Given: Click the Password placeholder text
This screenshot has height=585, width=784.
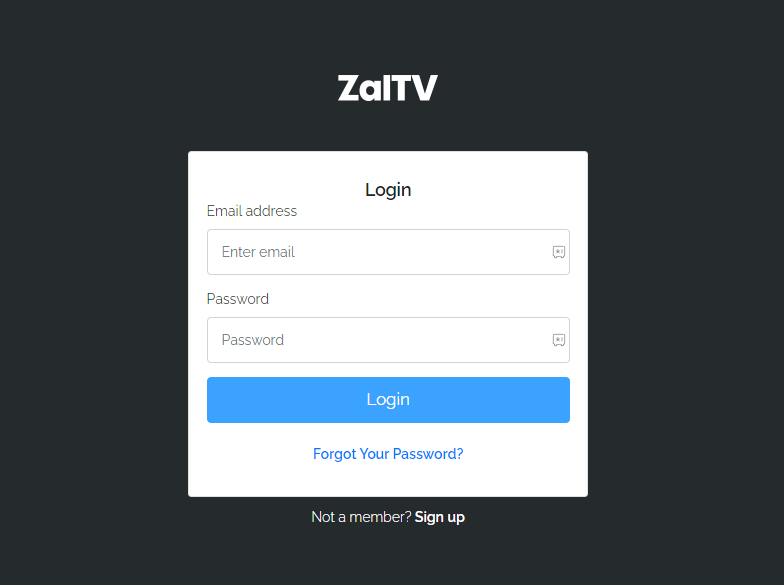Looking at the screenshot, I should point(252,340).
